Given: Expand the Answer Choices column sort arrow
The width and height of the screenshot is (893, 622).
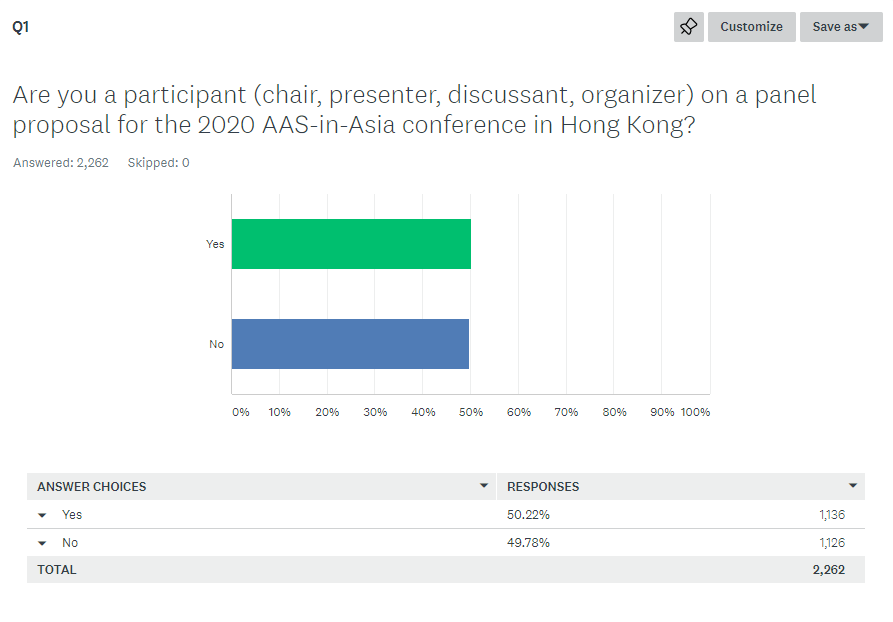Looking at the screenshot, I should coord(484,486).
